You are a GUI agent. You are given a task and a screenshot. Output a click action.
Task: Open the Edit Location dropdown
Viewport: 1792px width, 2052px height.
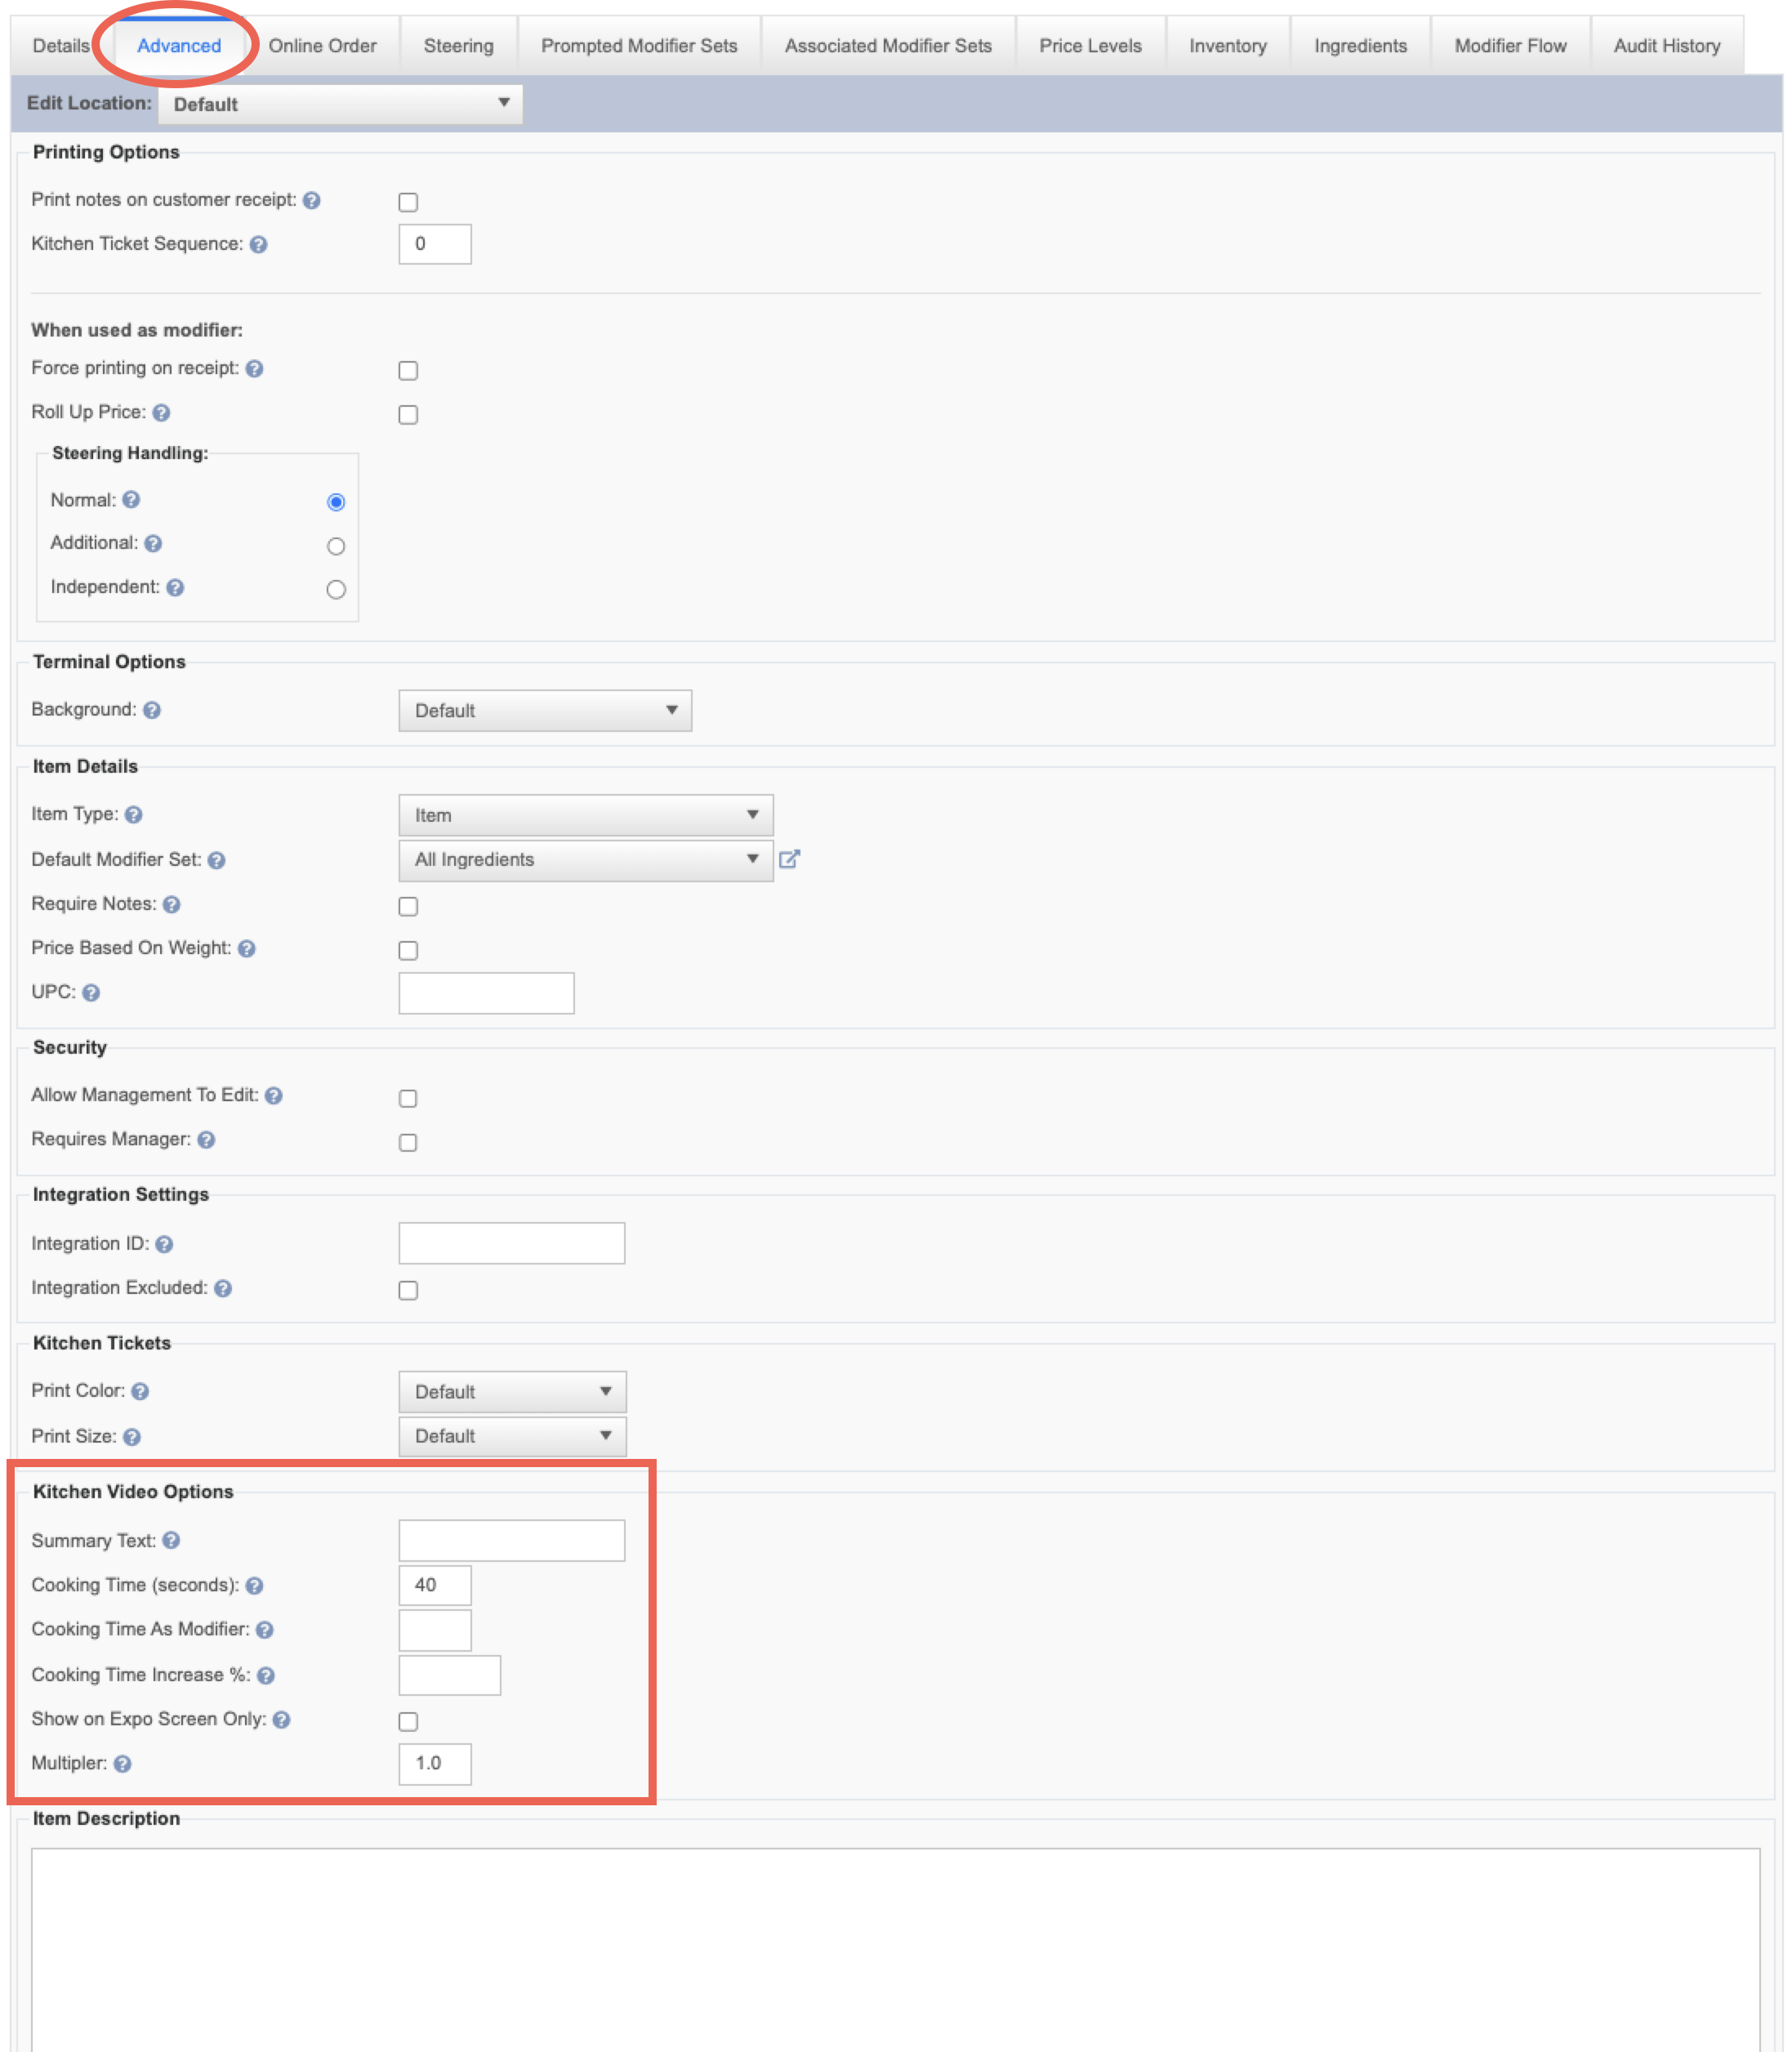(x=340, y=104)
